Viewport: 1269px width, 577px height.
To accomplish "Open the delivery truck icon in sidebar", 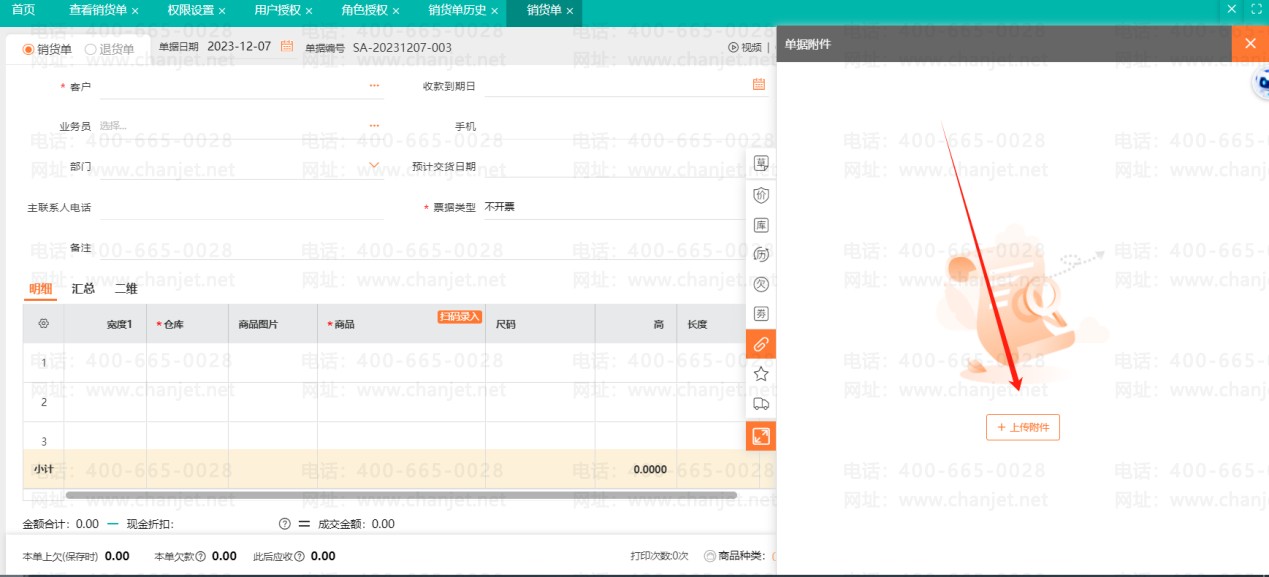I will [761, 404].
